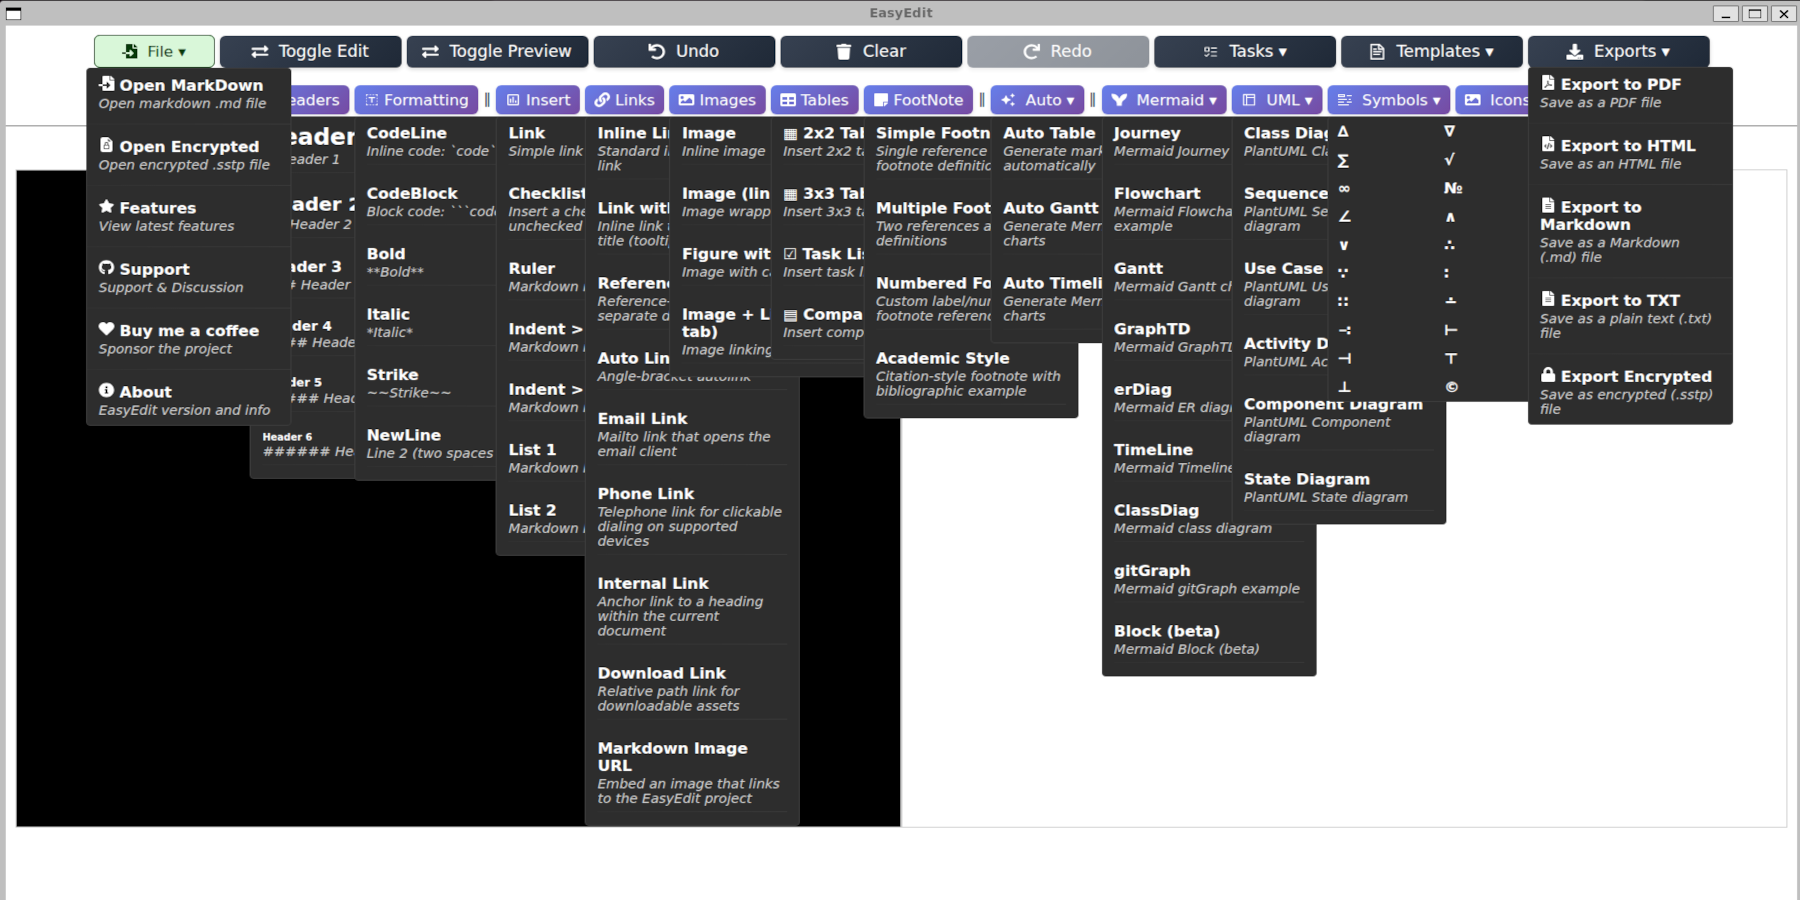Insert the right tack (⊢) symbol
1800x900 pixels.
1449,330
